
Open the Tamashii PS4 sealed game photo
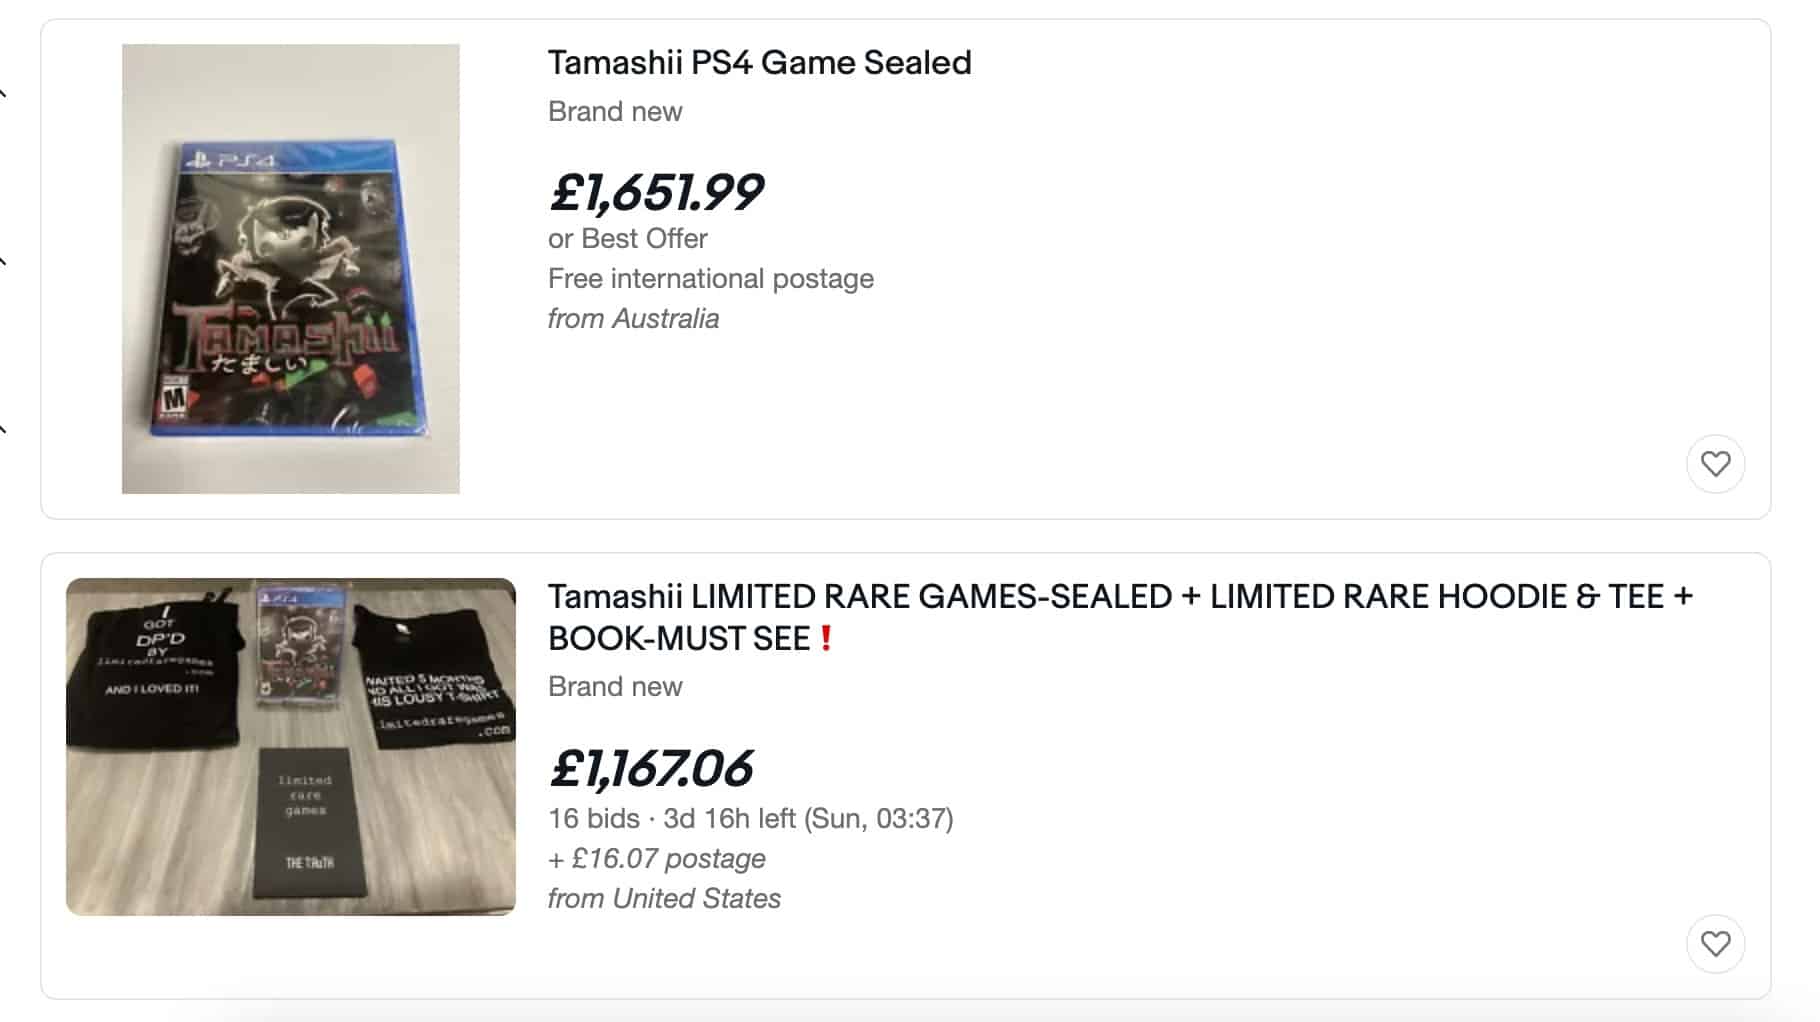point(290,268)
